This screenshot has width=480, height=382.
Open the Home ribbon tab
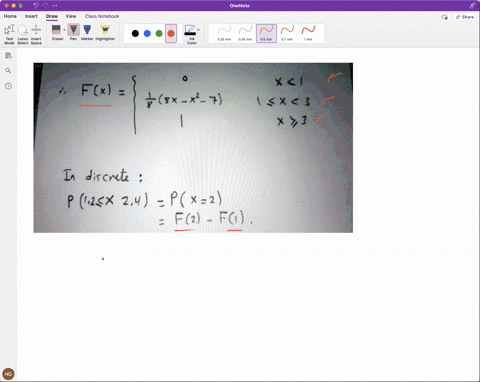click(10, 16)
